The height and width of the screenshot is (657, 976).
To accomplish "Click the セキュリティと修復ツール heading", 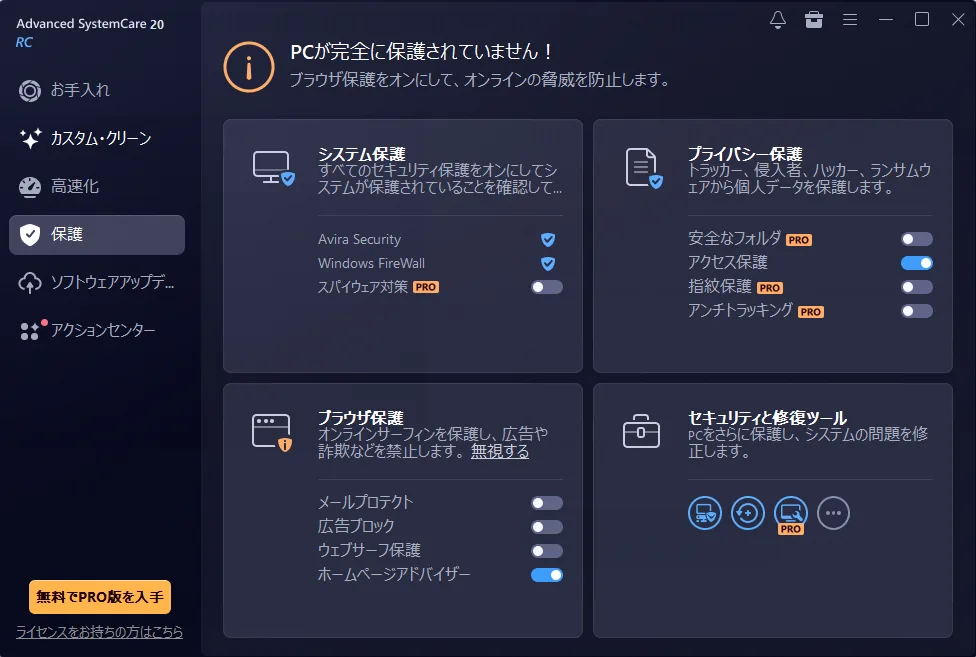I will pyautogui.click(x=767, y=417).
